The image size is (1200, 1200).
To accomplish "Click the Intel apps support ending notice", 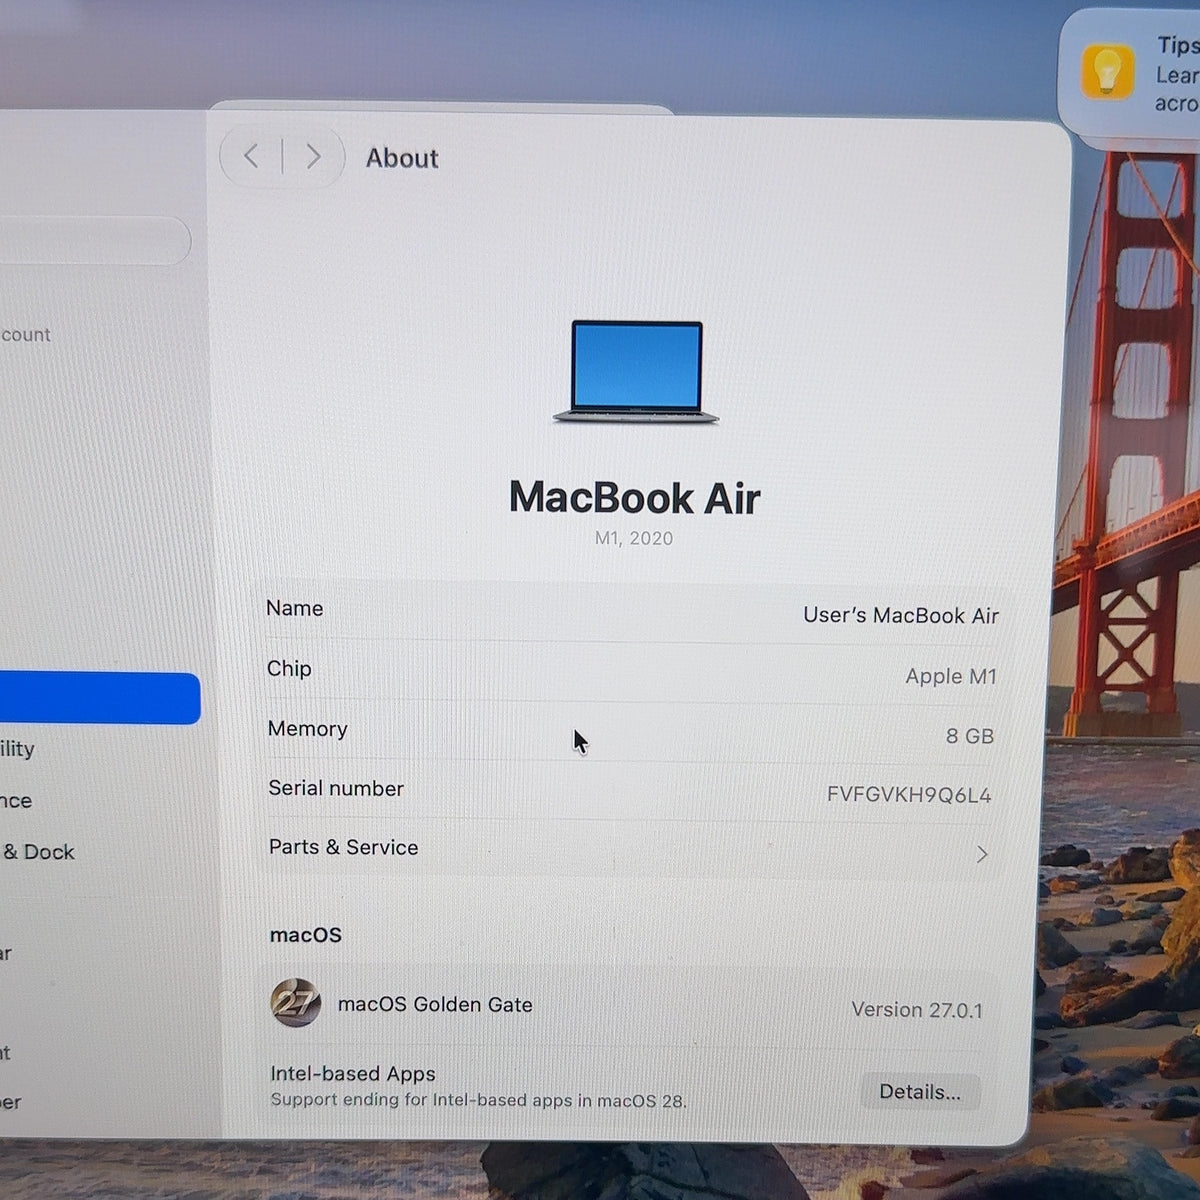I will tap(478, 1100).
